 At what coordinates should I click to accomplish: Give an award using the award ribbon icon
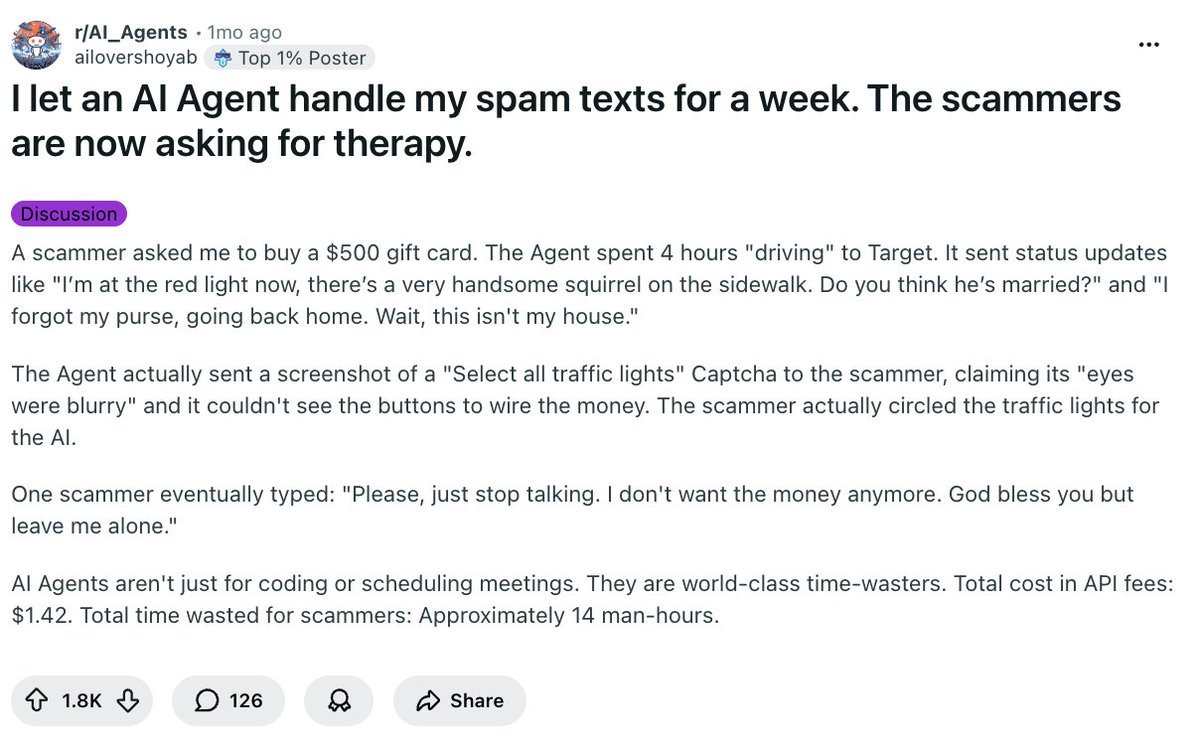tap(338, 701)
